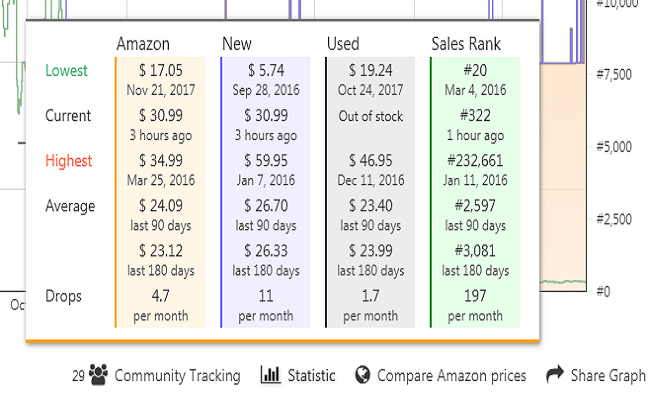This screenshot has width=648, height=400.
Task: Click the community tracking count 29
Action: tap(78, 377)
